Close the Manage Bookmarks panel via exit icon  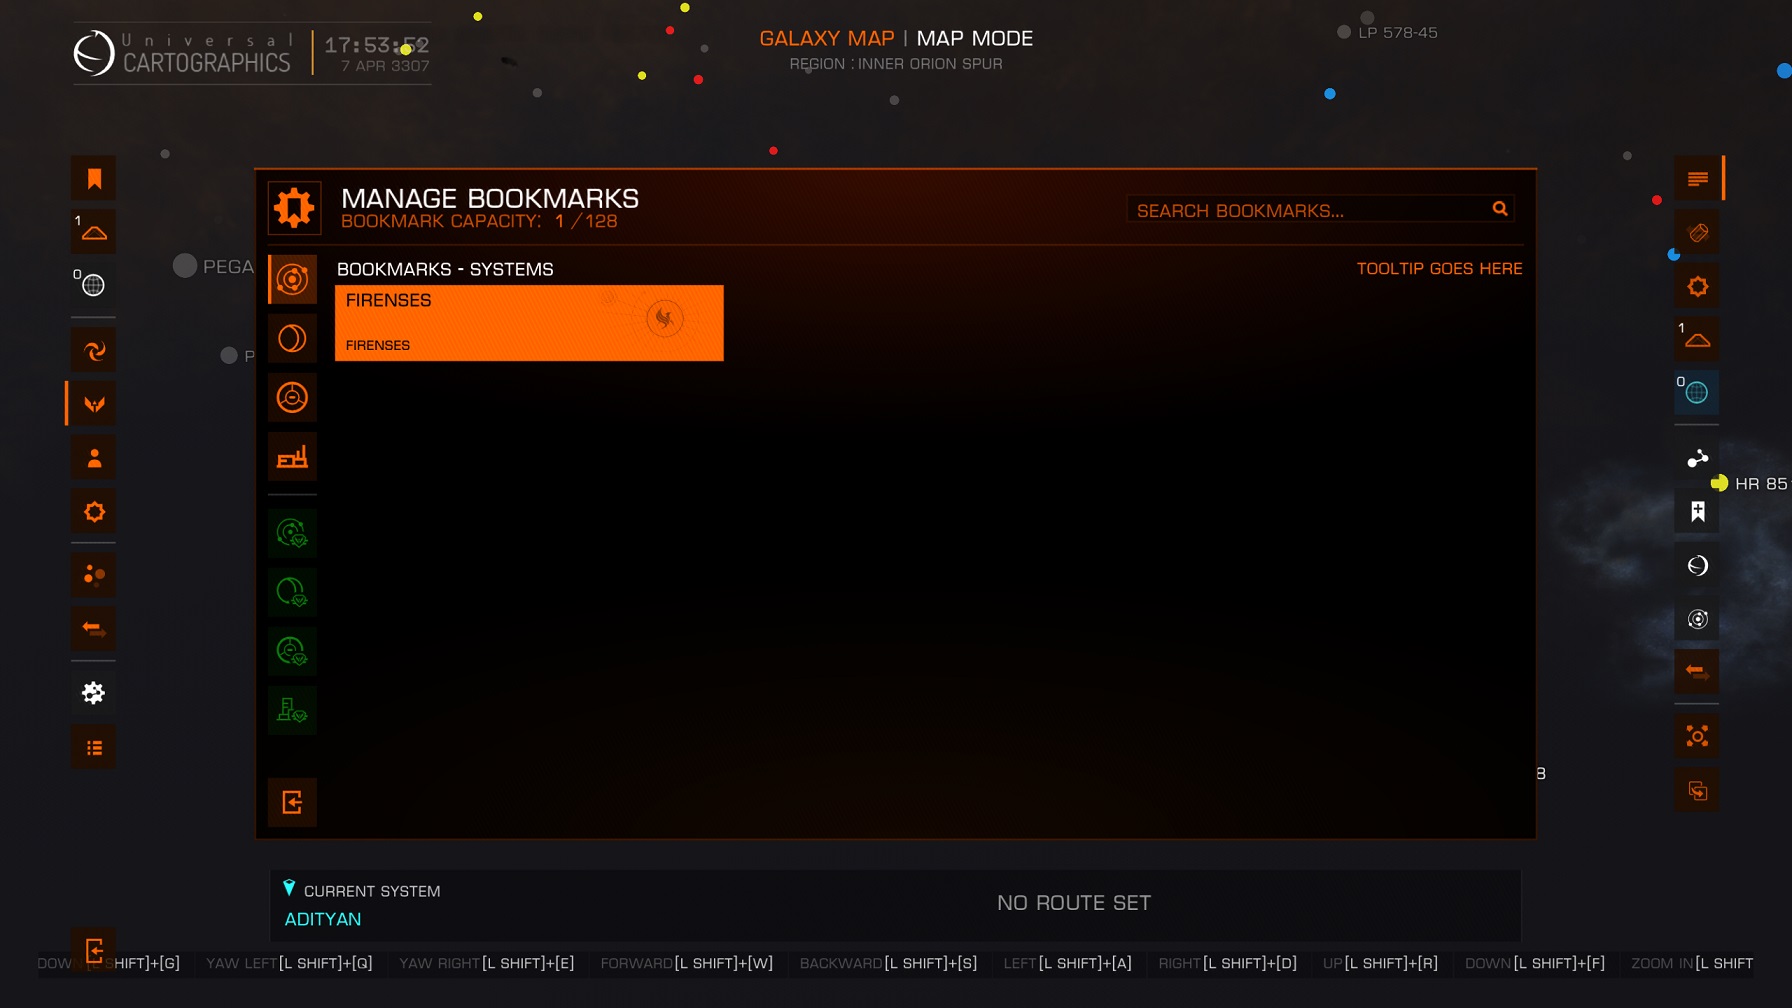[292, 802]
